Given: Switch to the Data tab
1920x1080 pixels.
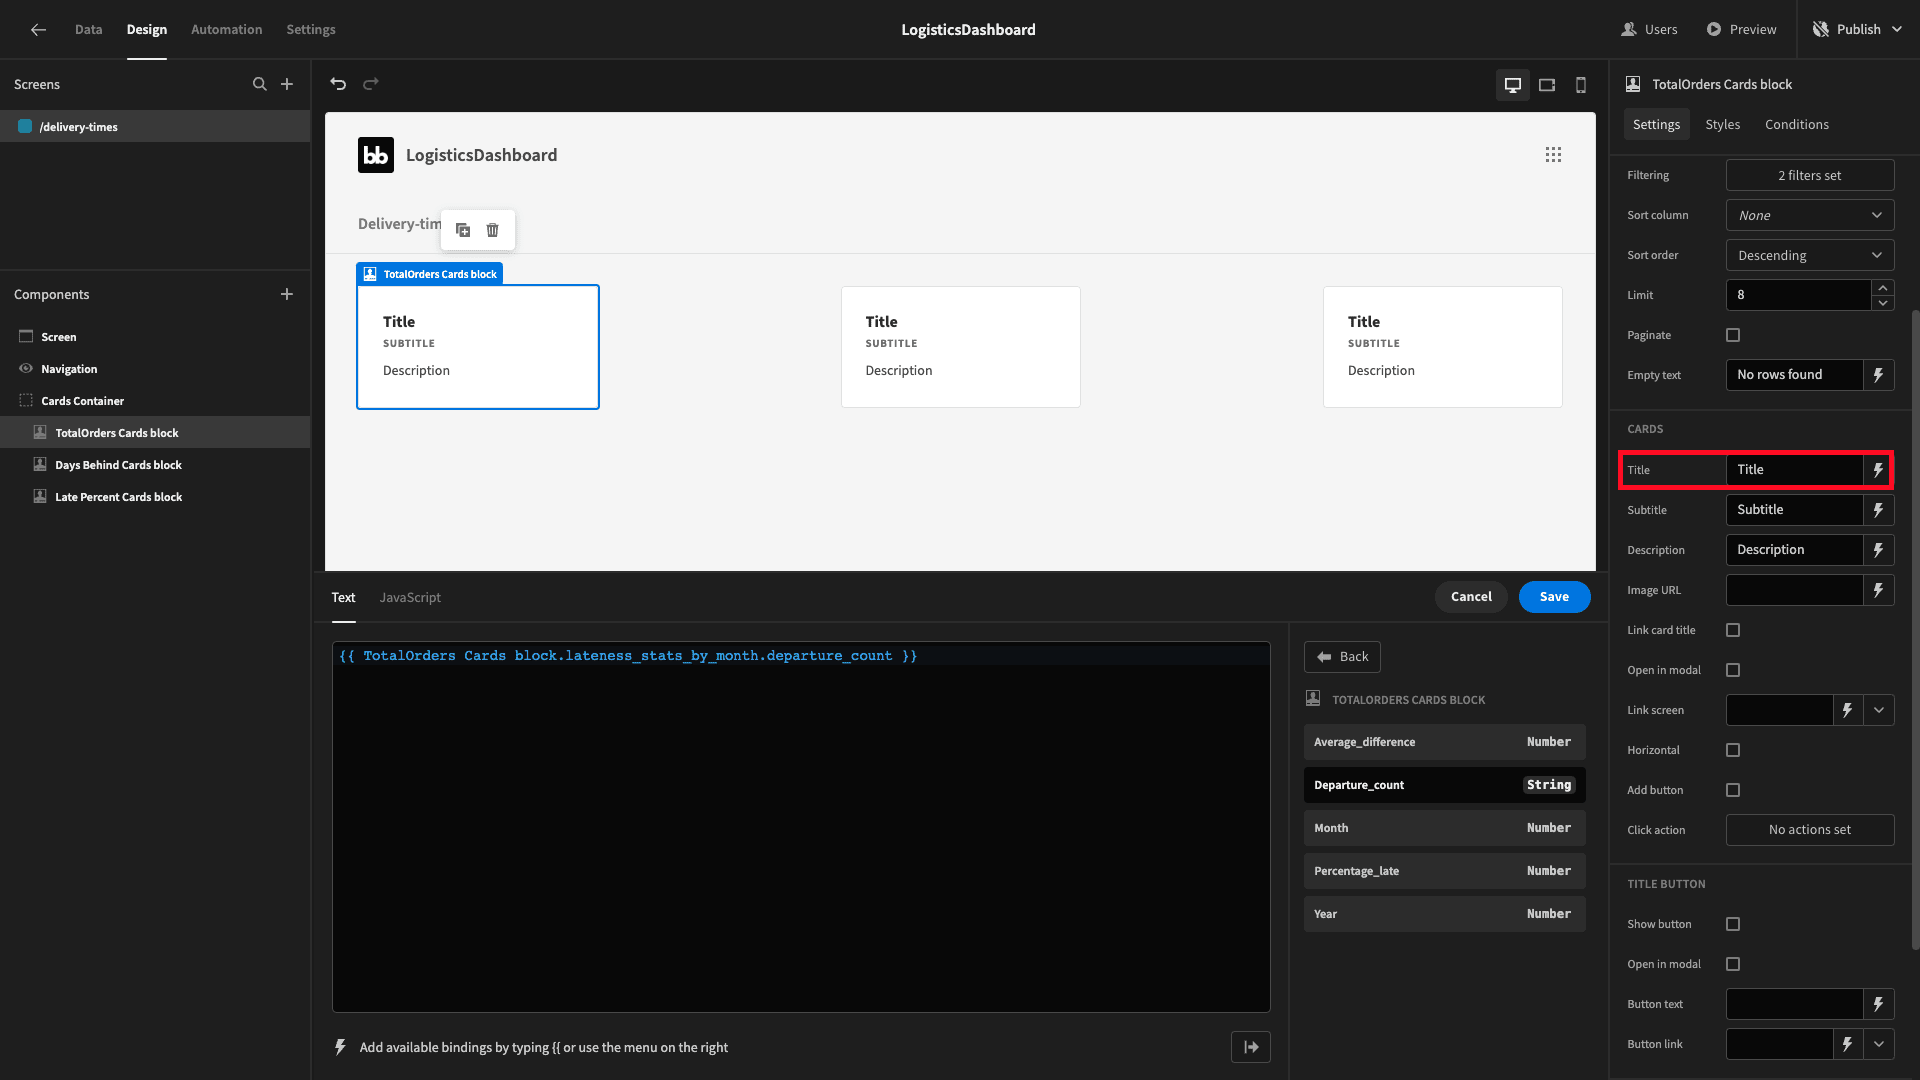Looking at the screenshot, I should (x=88, y=30).
